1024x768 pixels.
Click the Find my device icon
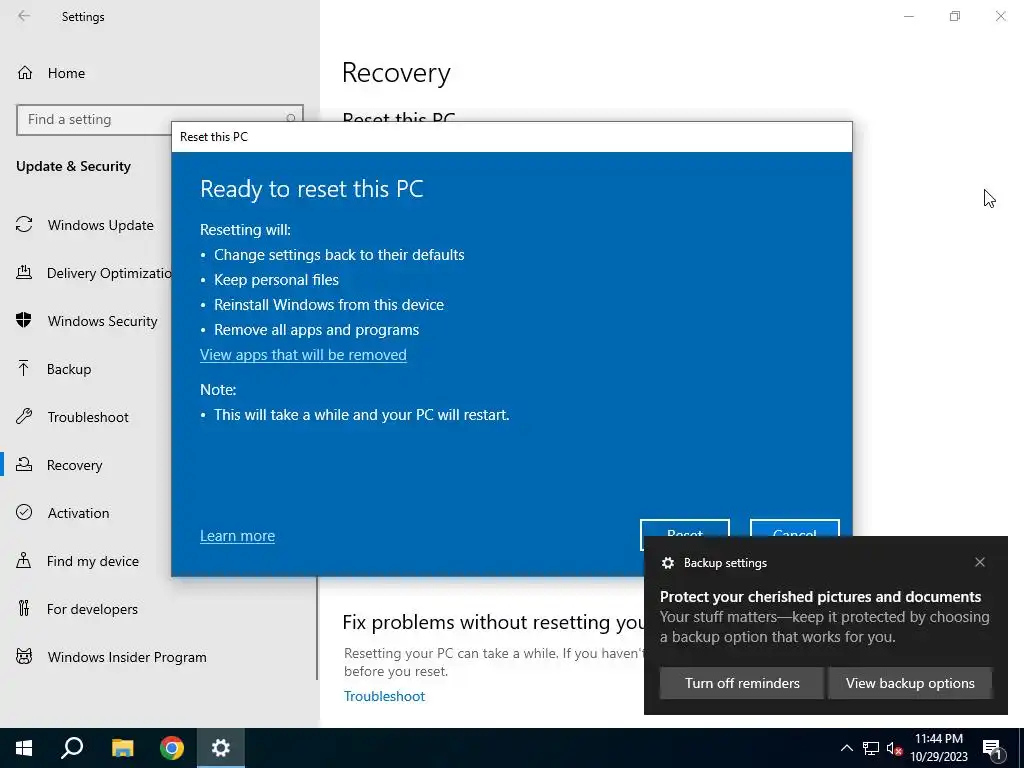(24, 560)
